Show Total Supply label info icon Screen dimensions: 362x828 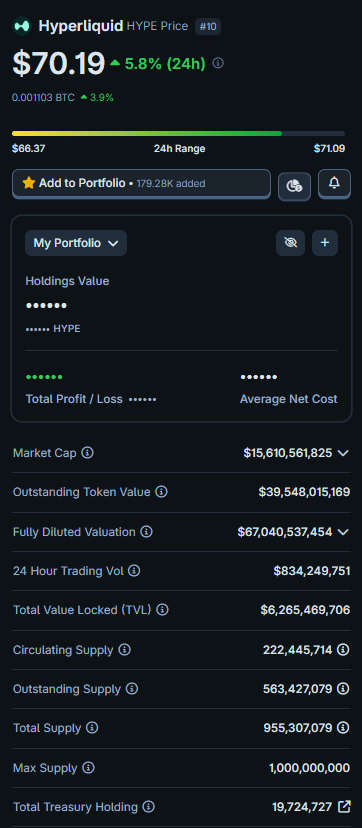point(92,728)
